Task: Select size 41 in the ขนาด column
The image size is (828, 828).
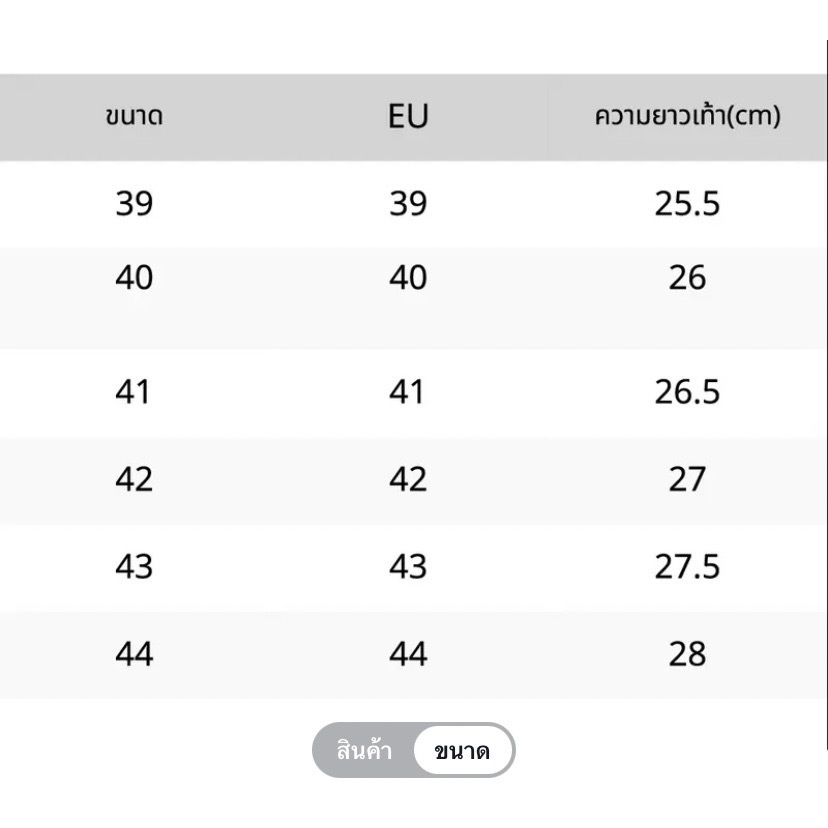Action: (134, 391)
